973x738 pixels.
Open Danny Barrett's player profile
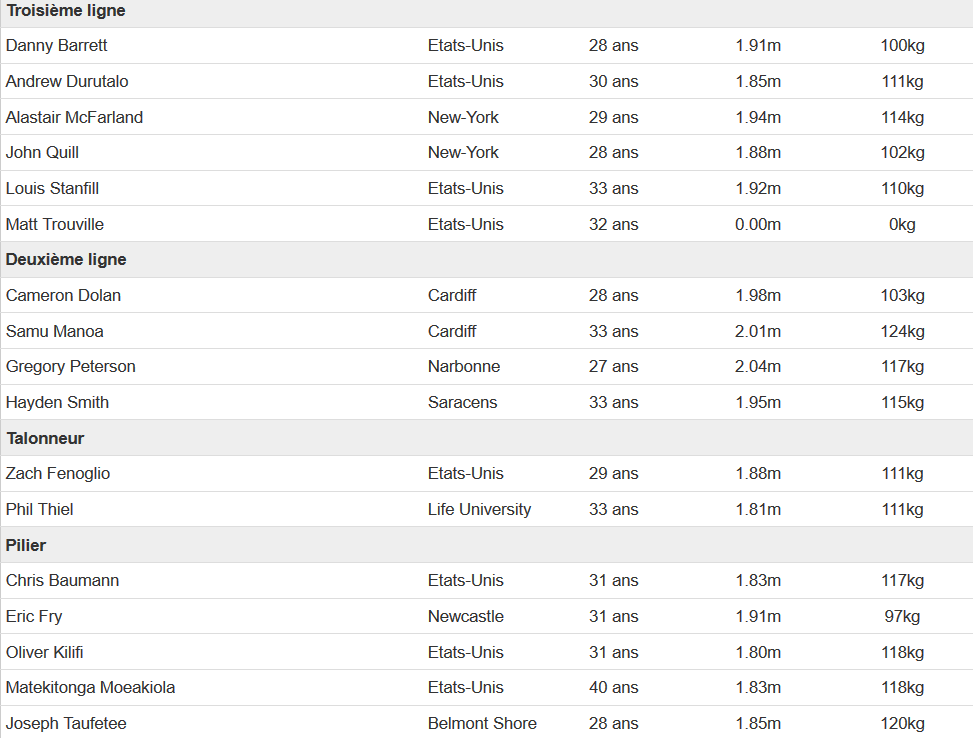click(x=56, y=45)
